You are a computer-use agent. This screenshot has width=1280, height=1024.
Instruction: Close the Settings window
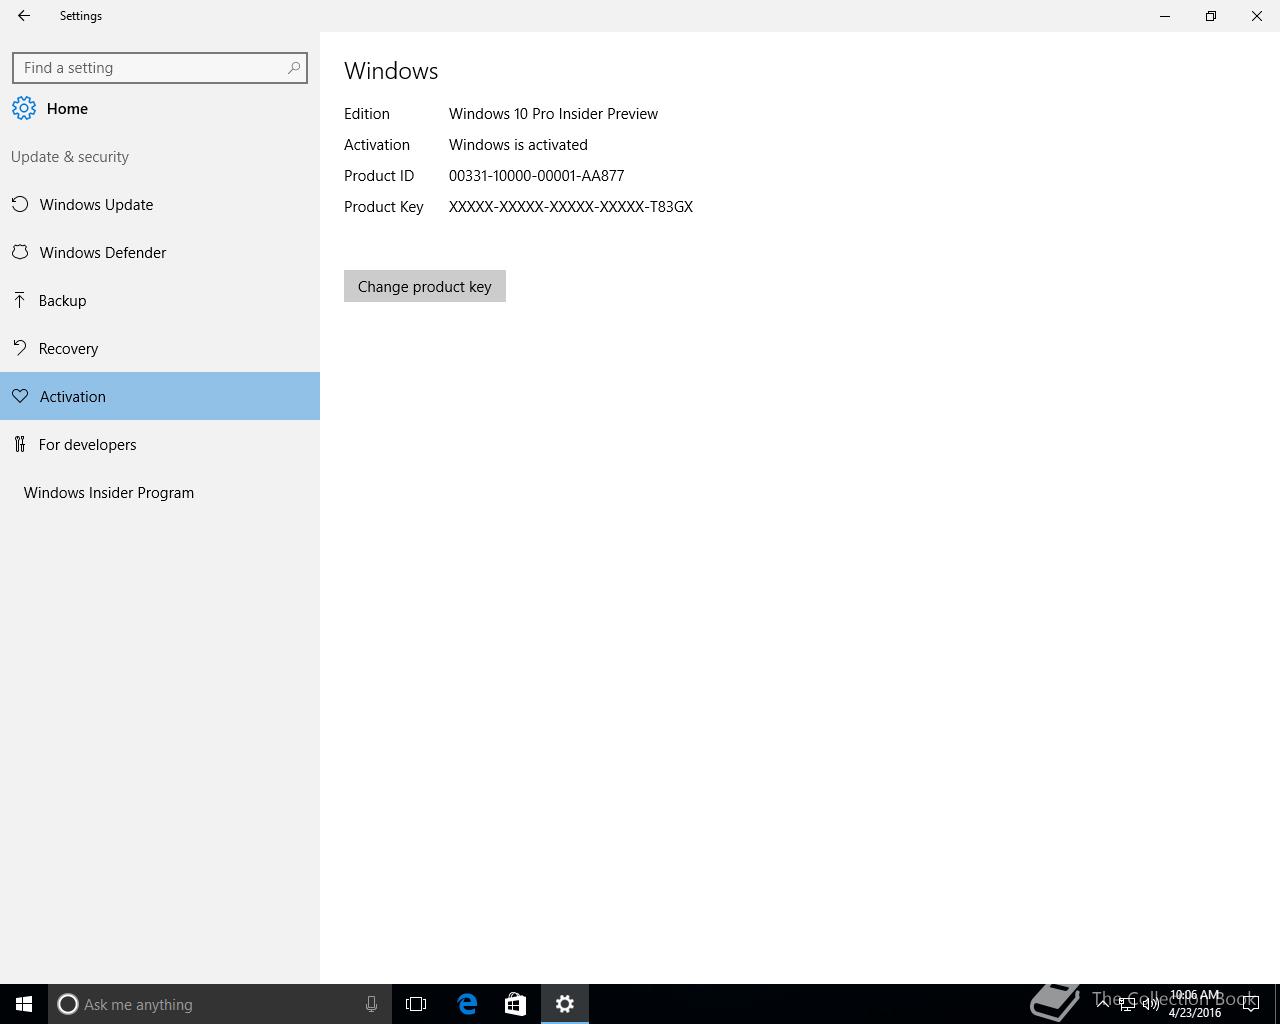[1257, 16]
